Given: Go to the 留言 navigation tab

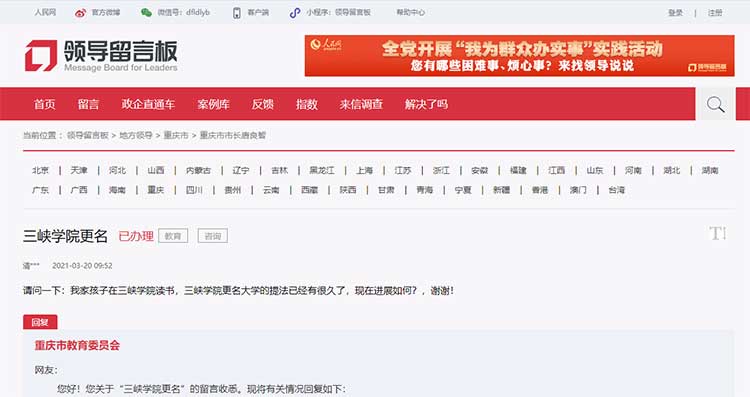Looking at the screenshot, I should click(x=88, y=104).
